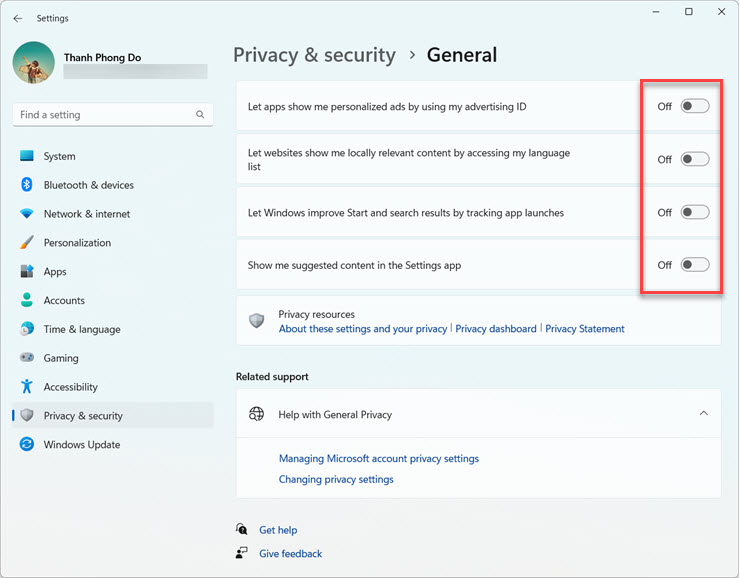Viewport: 740px width, 578px height.
Task: Select the Network & internet Wi-Fi icon
Action: [27, 213]
